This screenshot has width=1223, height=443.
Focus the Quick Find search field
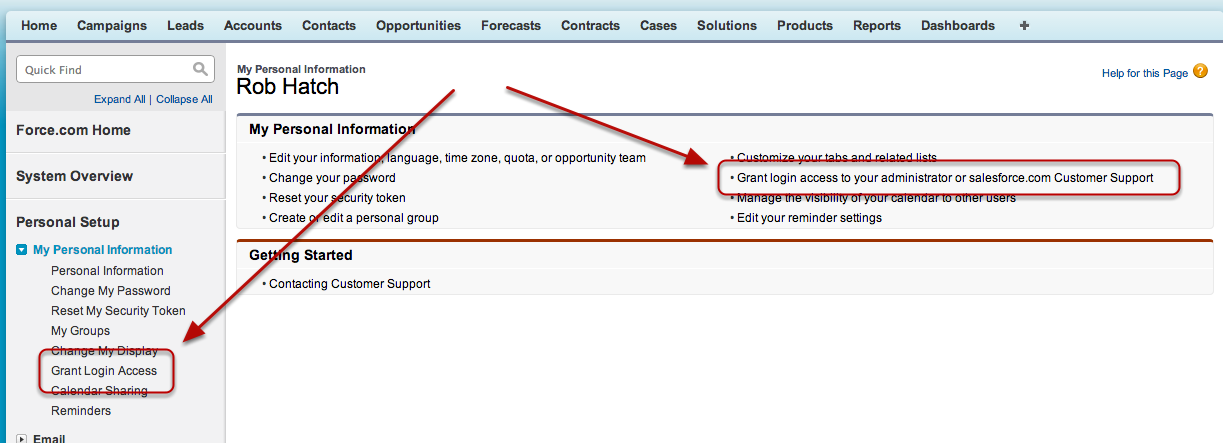105,69
